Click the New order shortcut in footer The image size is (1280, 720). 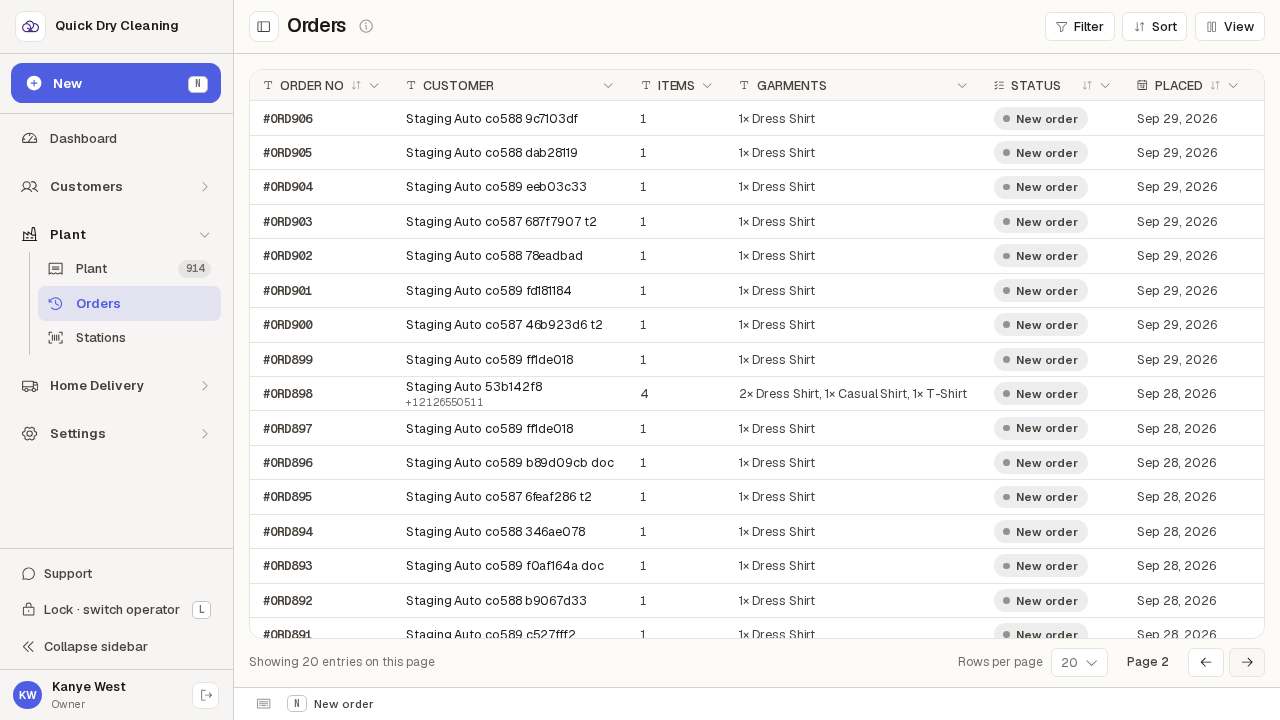pyautogui.click(x=330, y=704)
